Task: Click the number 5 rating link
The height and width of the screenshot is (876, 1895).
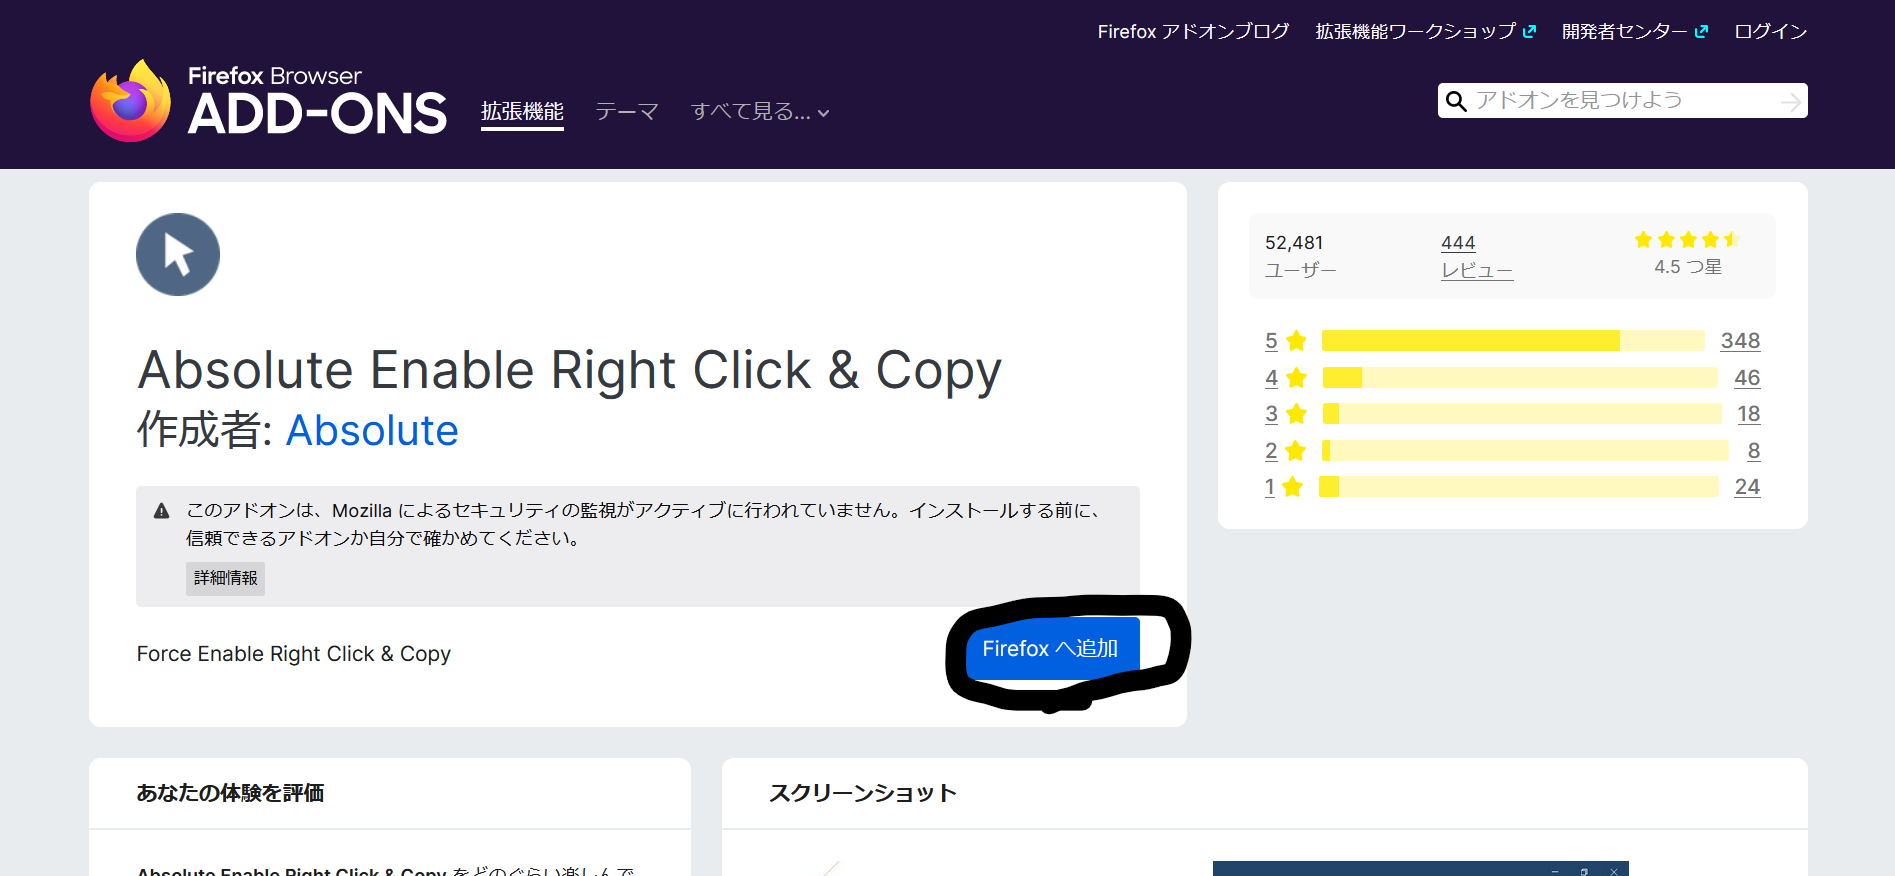Action: pyautogui.click(x=1271, y=341)
